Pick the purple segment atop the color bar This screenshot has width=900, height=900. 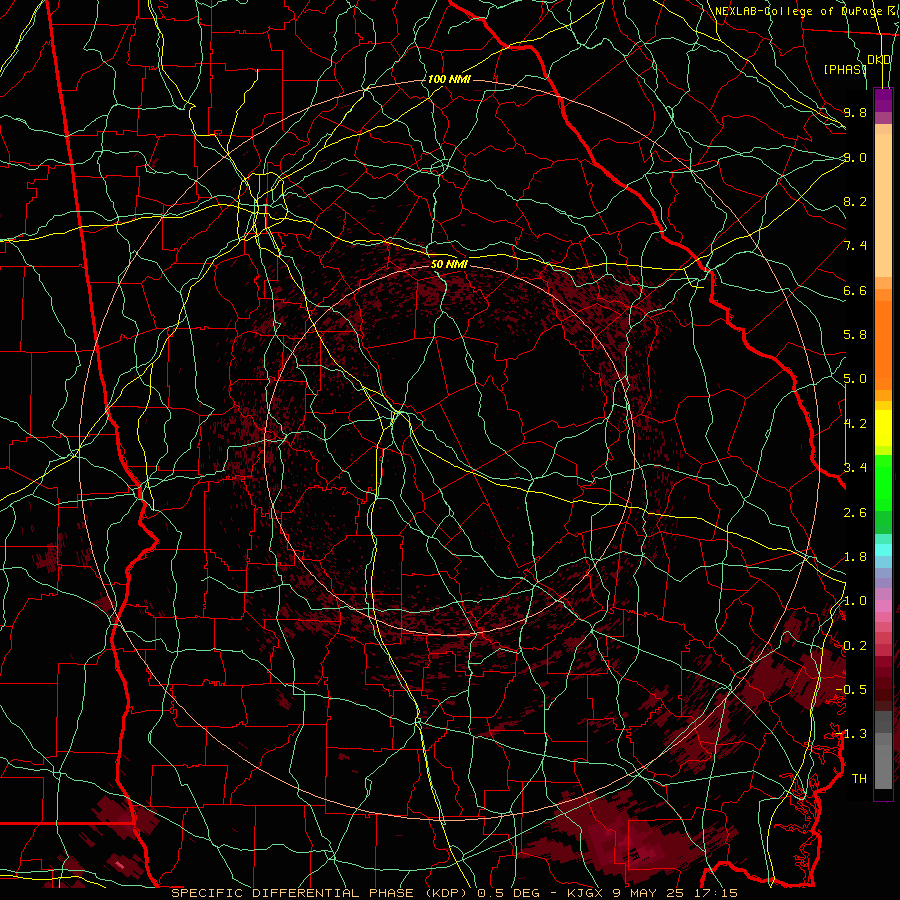[883, 100]
